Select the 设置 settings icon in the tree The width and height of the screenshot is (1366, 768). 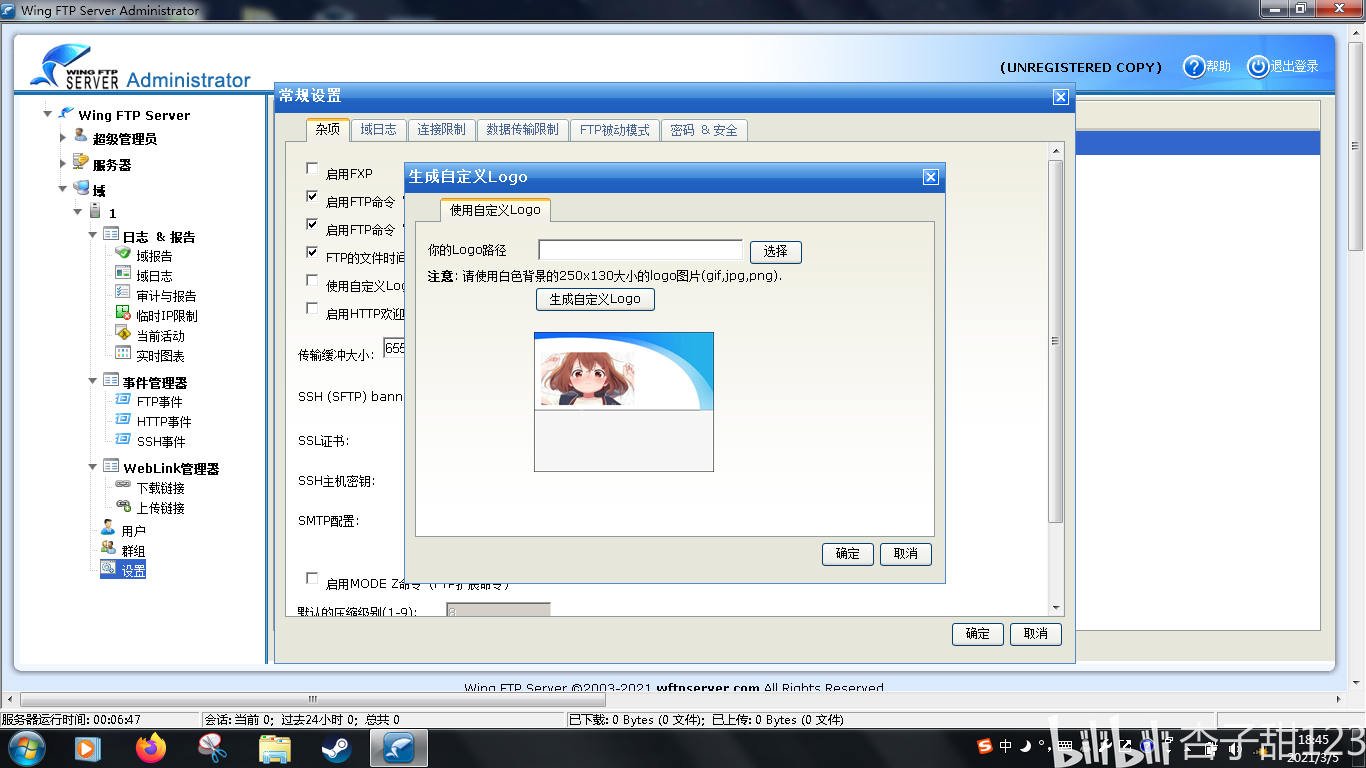(108, 568)
